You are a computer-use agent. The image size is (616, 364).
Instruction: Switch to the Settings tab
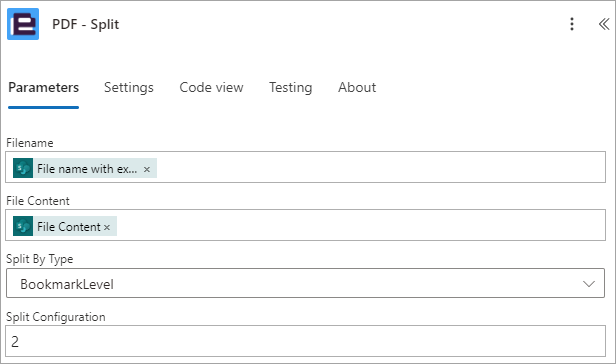[128, 87]
